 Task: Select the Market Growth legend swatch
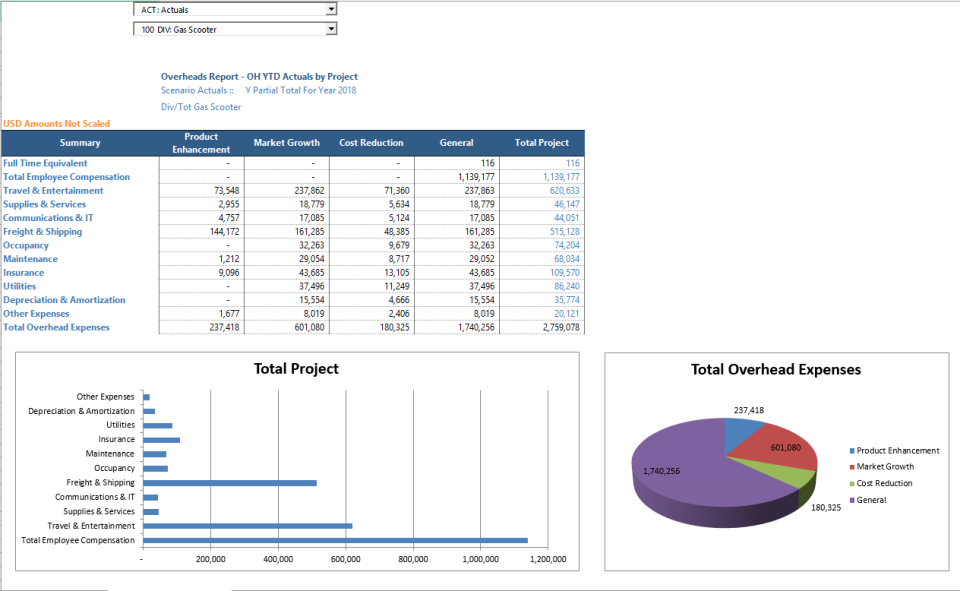click(852, 467)
